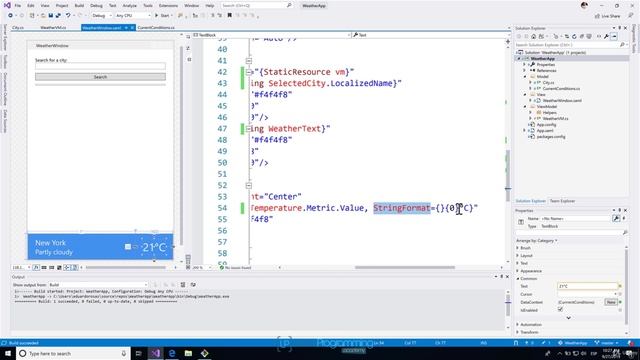Click the Search button in designer preview

(x=100, y=77)
